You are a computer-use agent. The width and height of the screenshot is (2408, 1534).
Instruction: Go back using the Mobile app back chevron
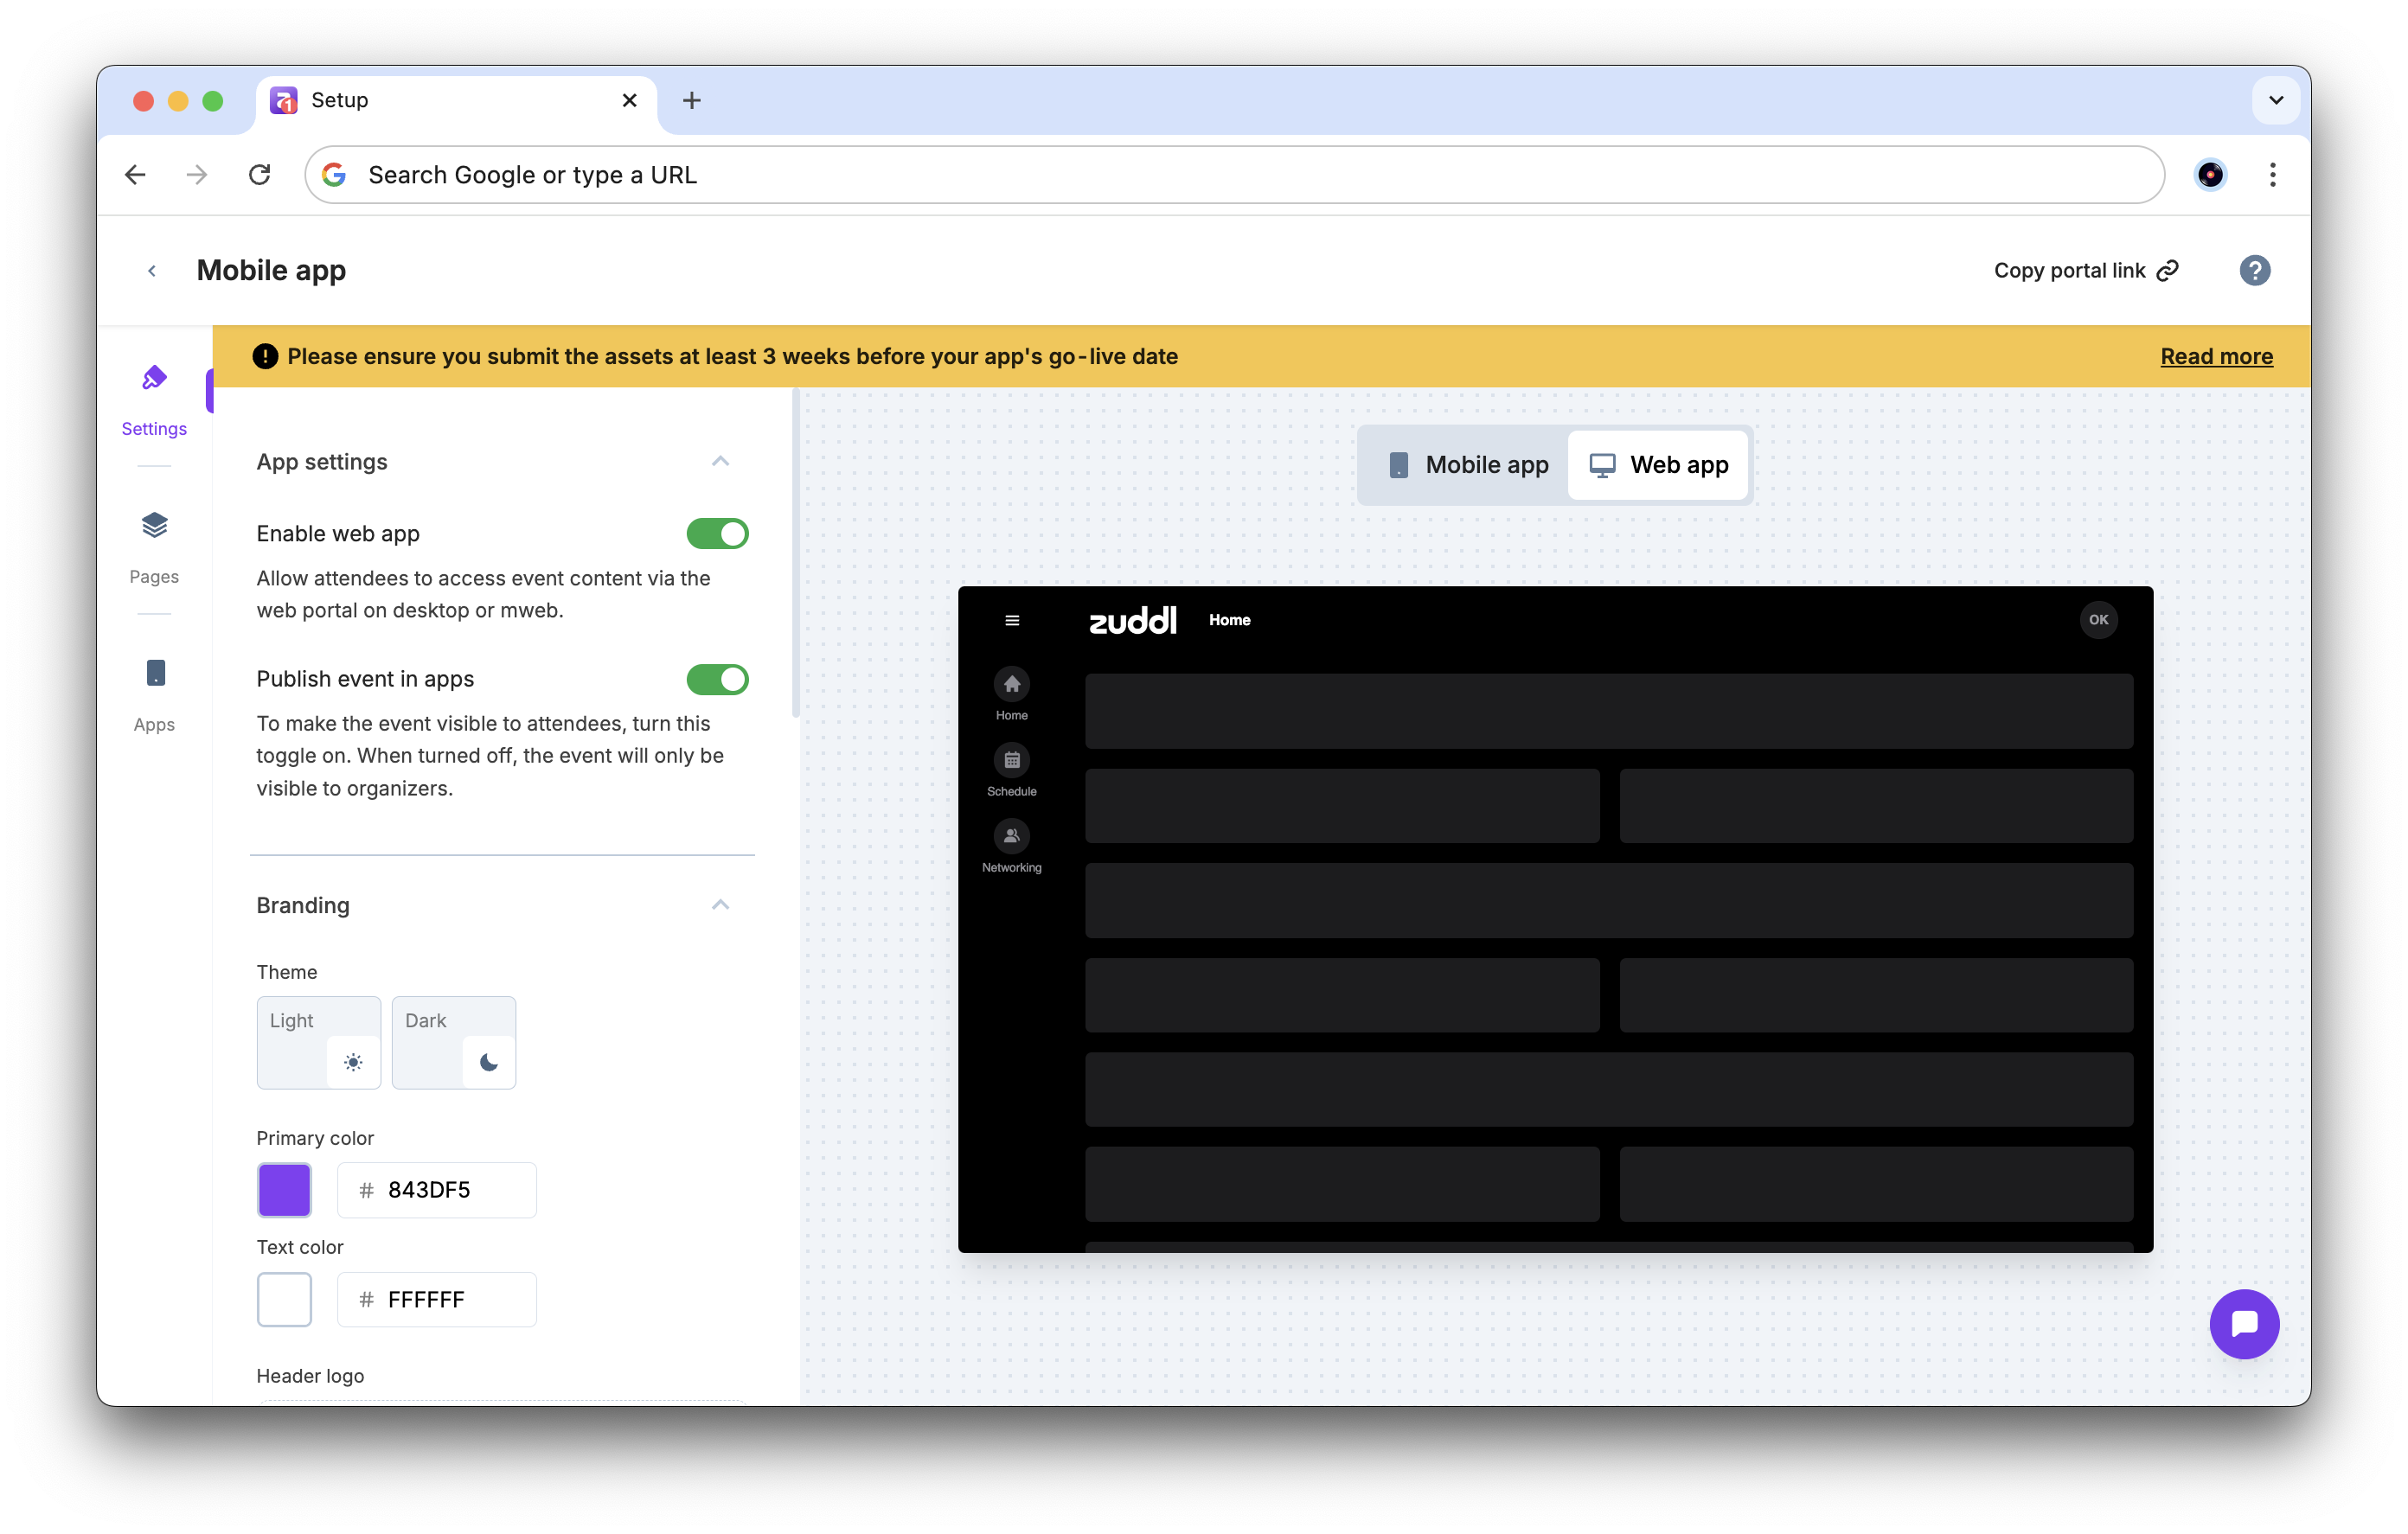click(152, 271)
